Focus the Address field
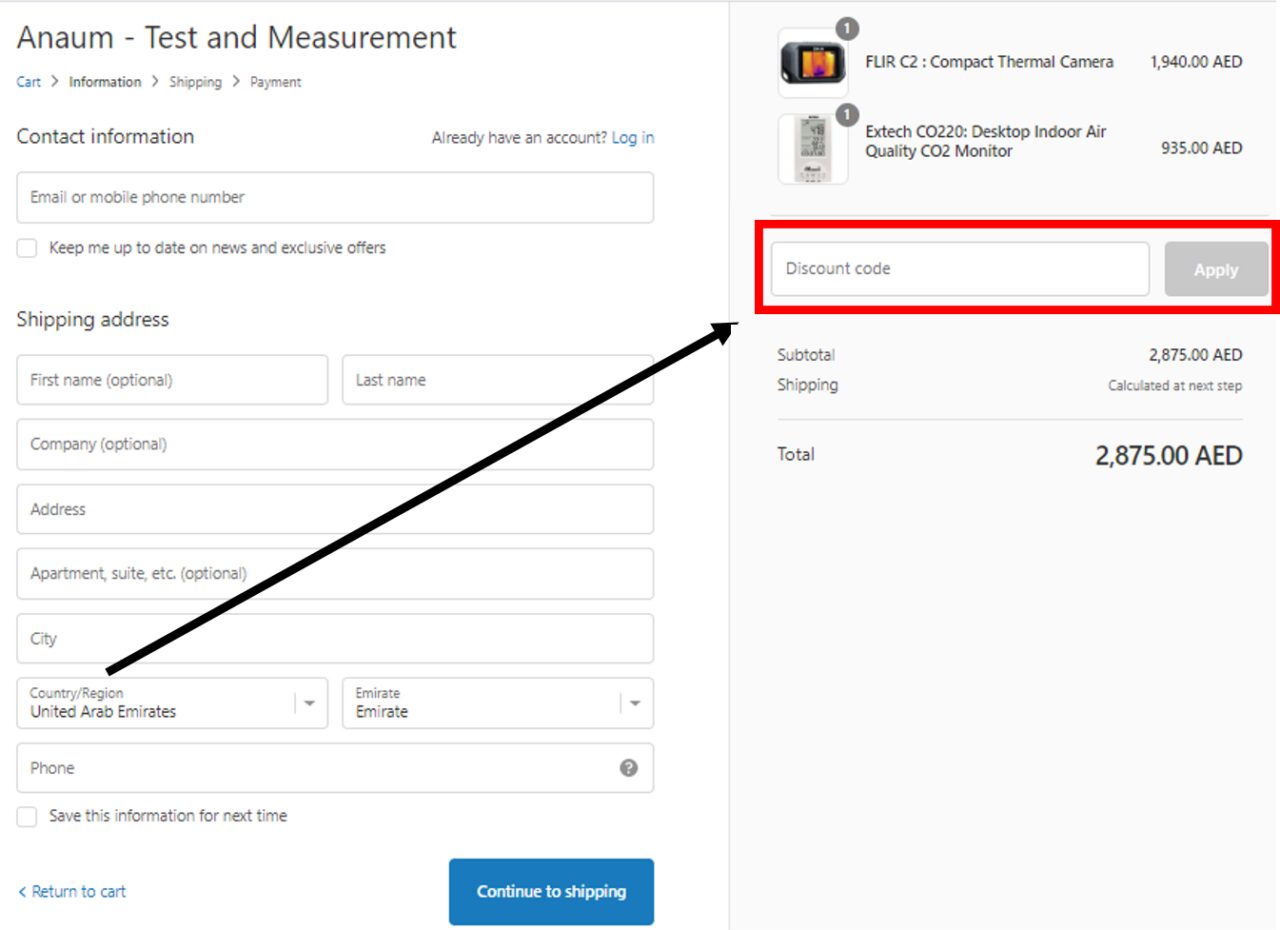This screenshot has width=1280, height=930. pos(335,509)
